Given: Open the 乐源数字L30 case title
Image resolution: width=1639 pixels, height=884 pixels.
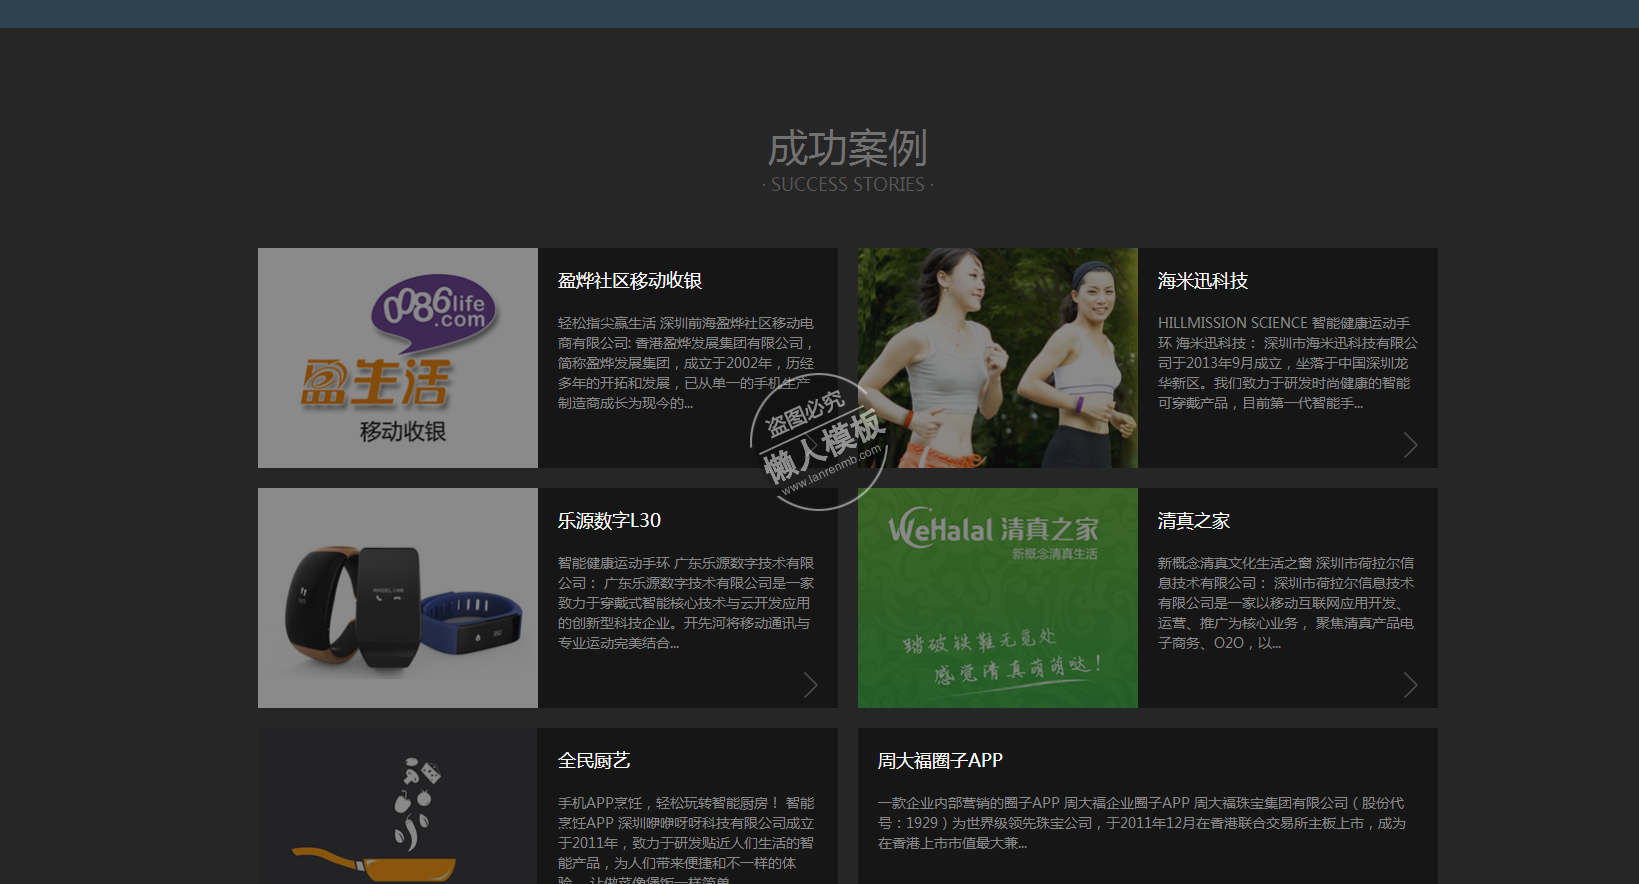Looking at the screenshot, I should [609, 521].
